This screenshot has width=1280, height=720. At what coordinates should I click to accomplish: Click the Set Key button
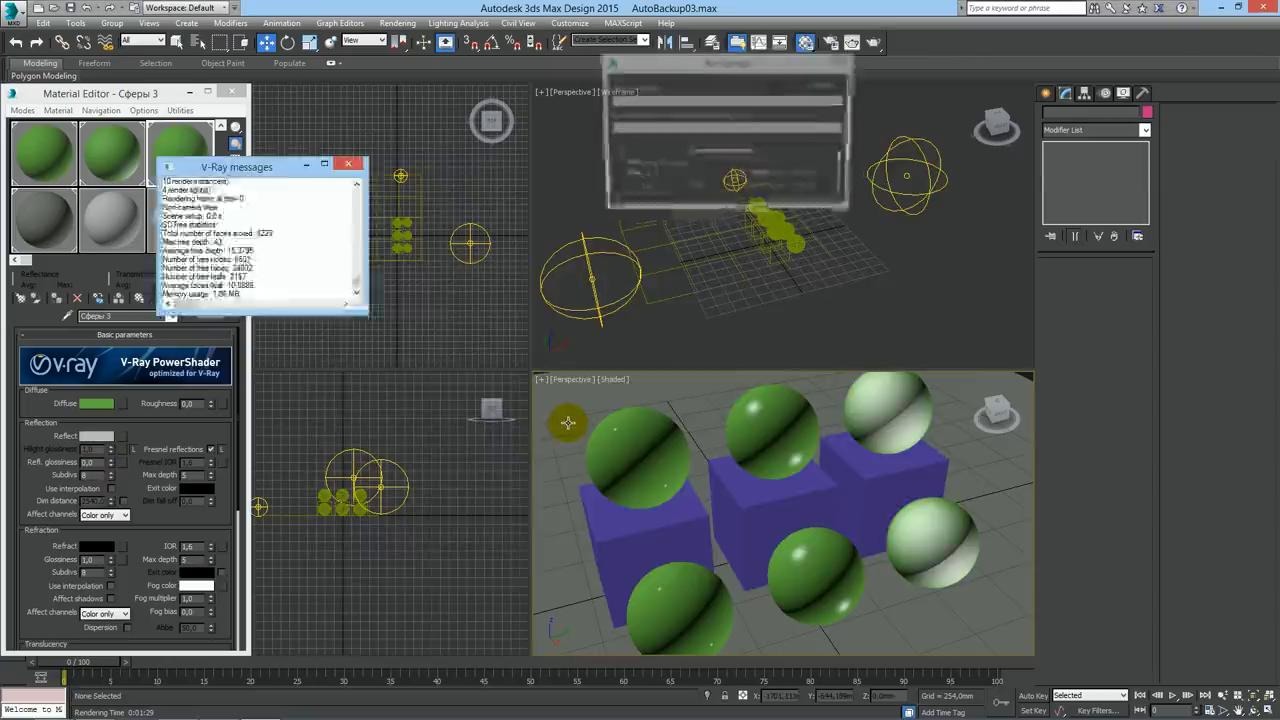tap(1033, 711)
